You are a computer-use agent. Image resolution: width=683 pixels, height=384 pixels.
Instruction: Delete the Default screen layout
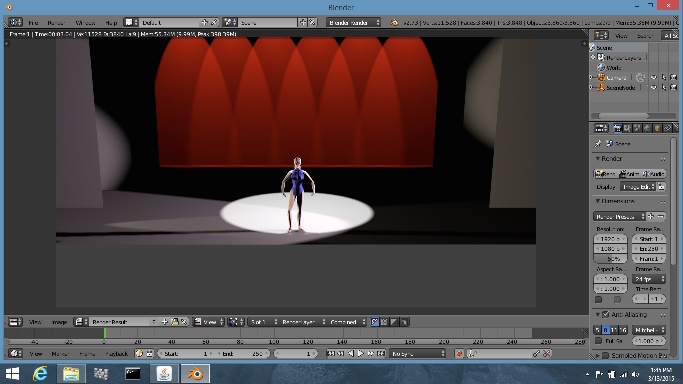(x=214, y=22)
